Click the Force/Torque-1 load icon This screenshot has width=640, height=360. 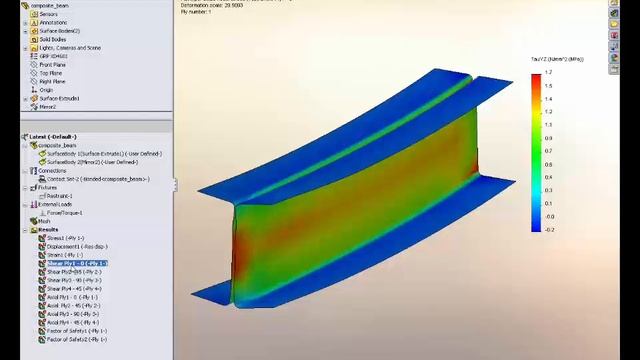pos(42,213)
